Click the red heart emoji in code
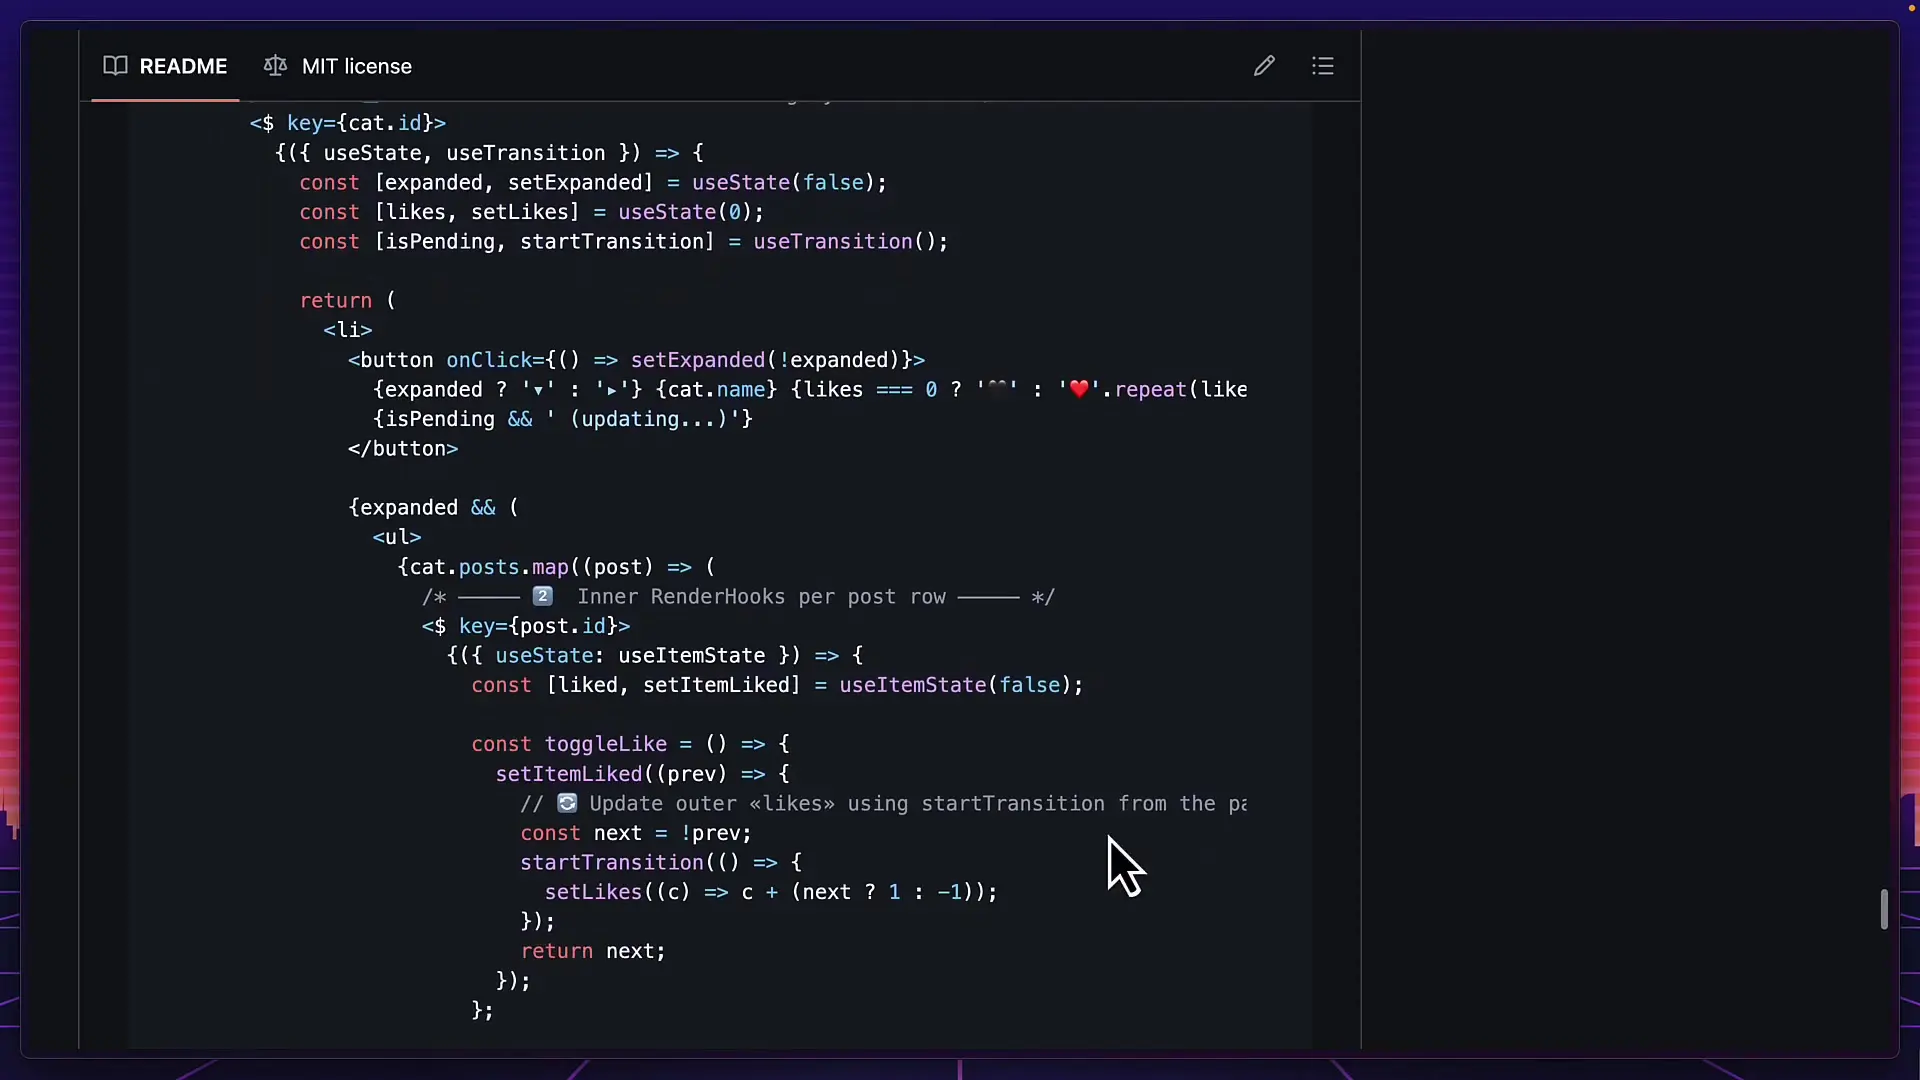 point(1079,390)
